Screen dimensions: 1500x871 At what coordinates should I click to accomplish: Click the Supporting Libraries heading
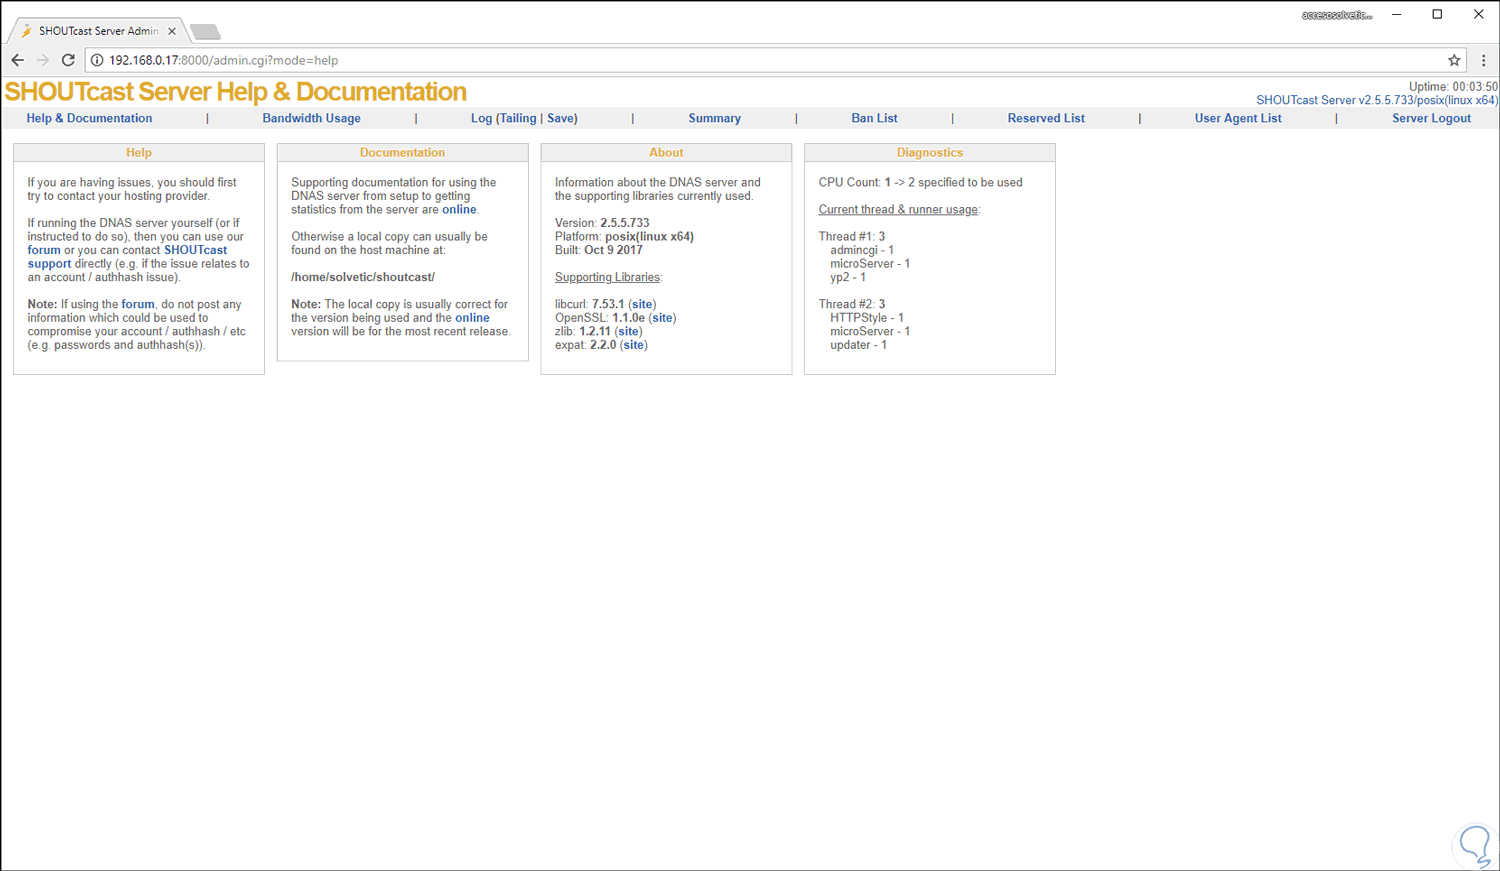(608, 277)
